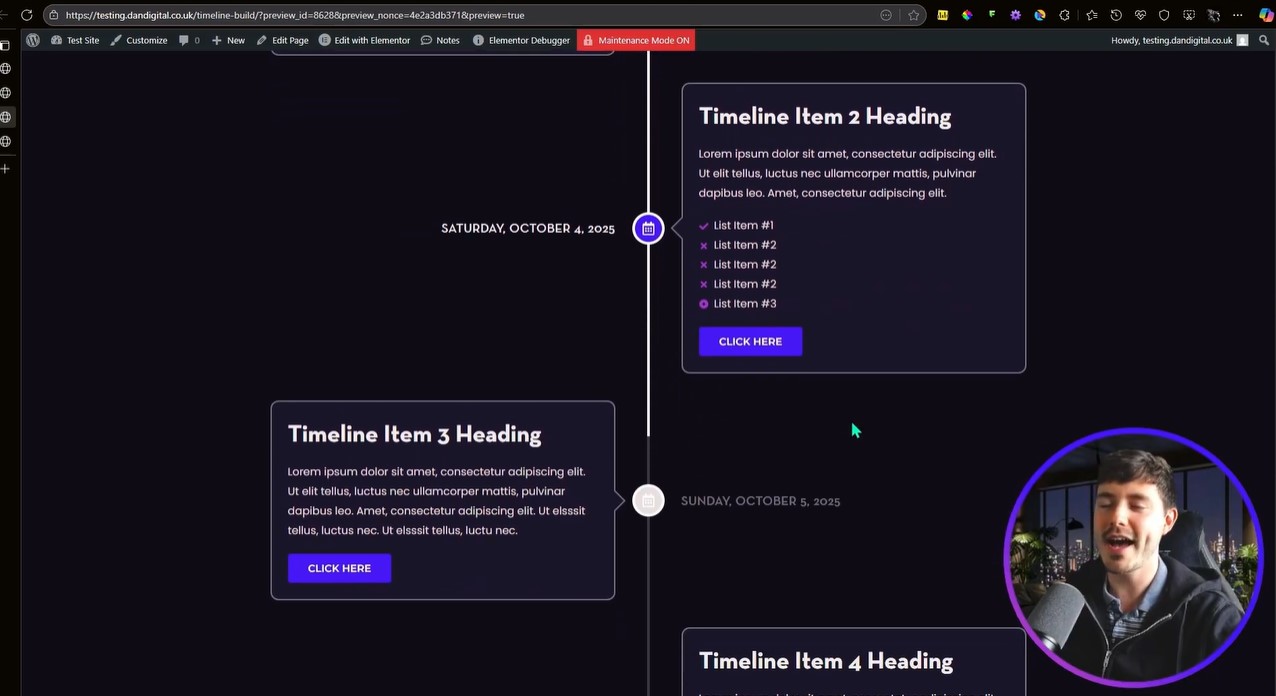Open the Copilot icon in browser toolbar
The width and height of the screenshot is (1276, 696).
(1265, 15)
